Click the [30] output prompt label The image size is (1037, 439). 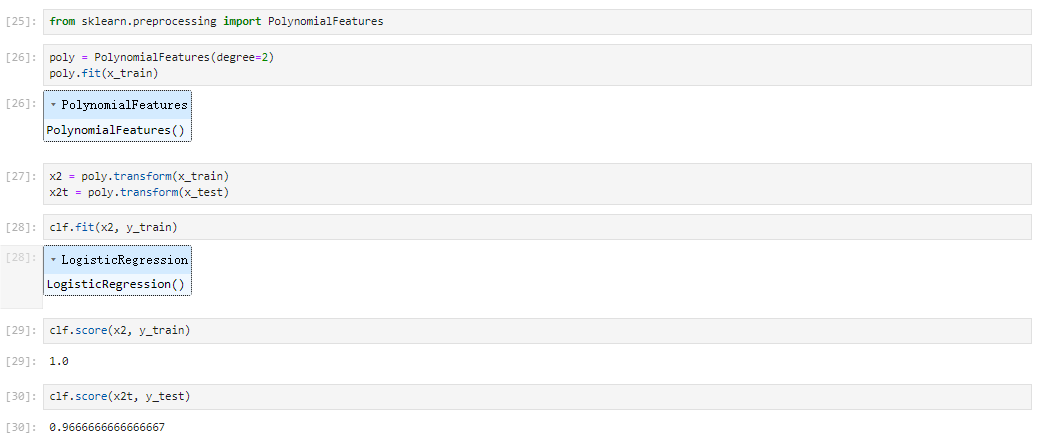click(21, 428)
